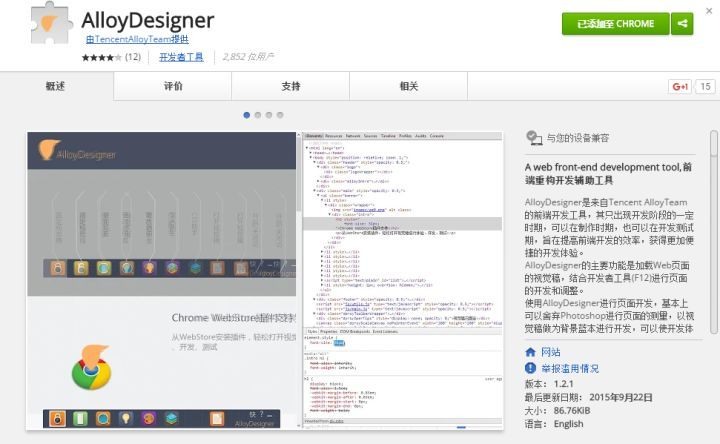Image resolution: width=720 pixels, height=444 pixels.
Task: Switch to the 评价 reviews tab
Action: (x=173, y=86)
